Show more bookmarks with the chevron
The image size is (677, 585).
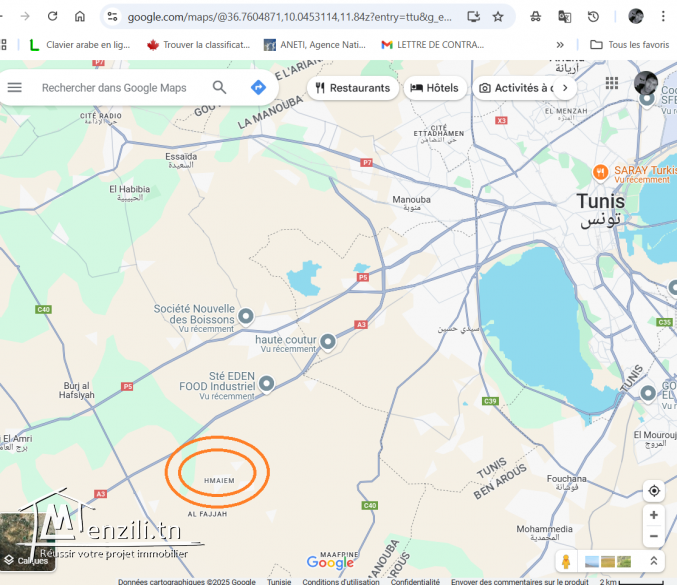[x=560, y=45]
